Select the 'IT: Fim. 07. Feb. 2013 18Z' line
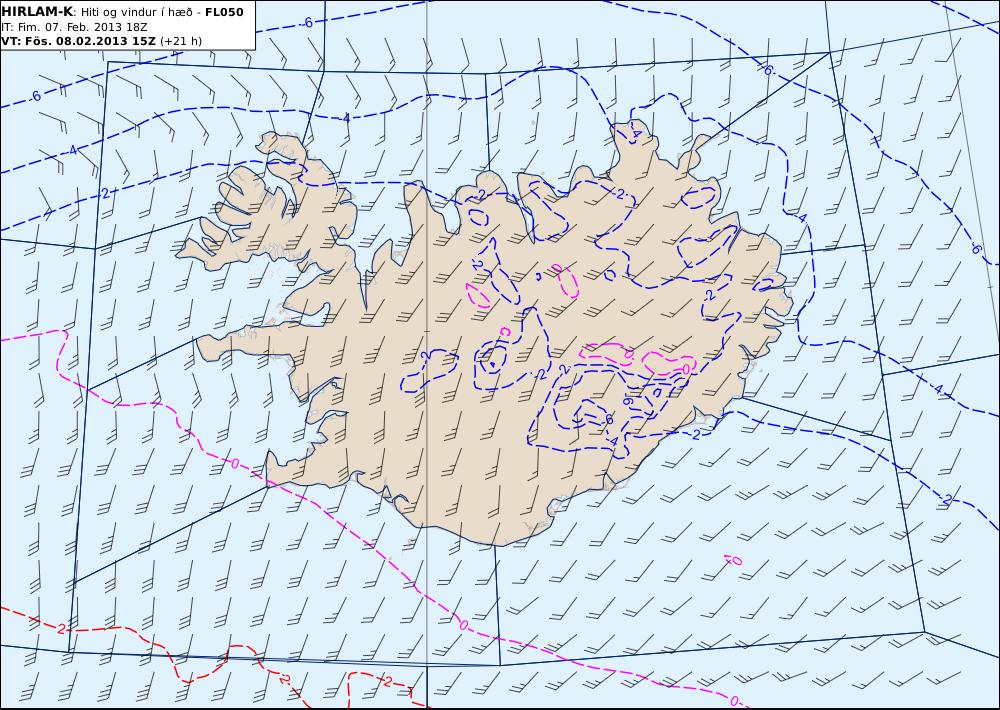The image size is (1000, 710). [74, 27]
